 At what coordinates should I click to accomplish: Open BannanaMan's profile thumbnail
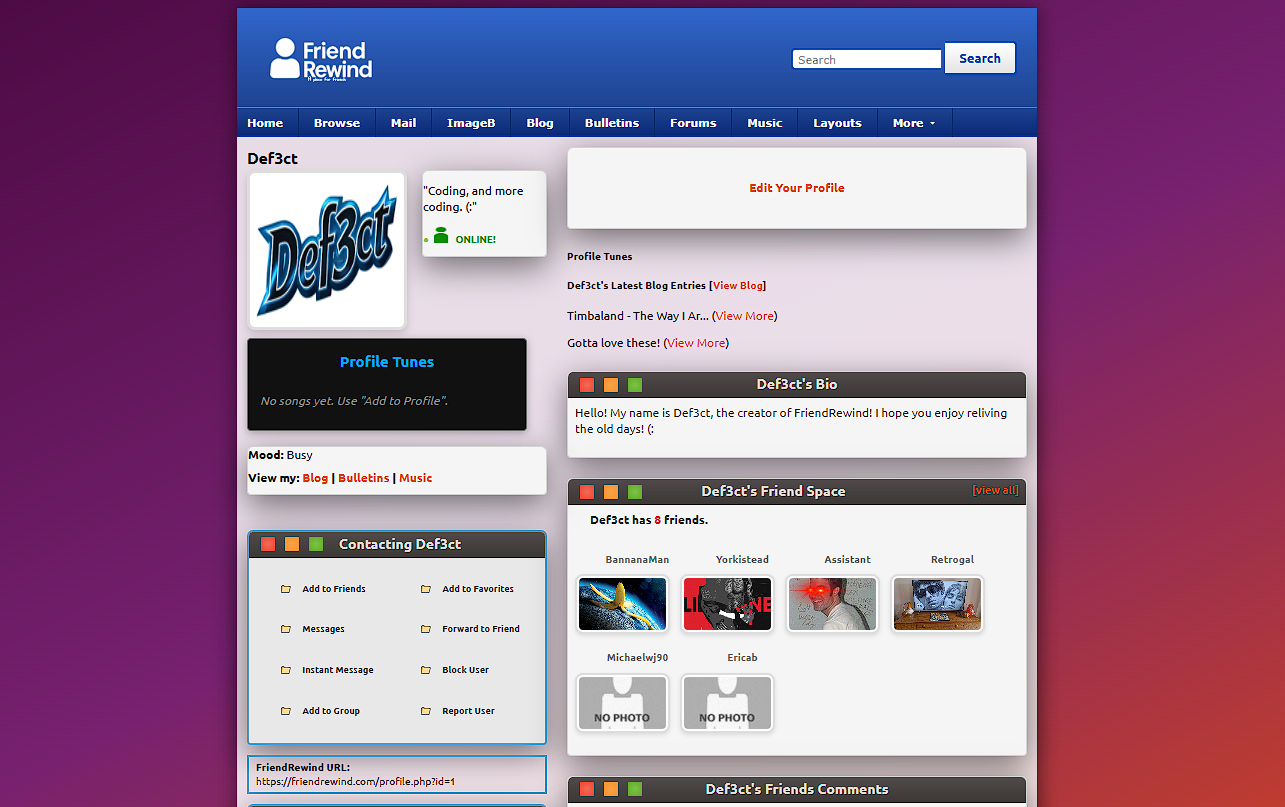click(x=622, y=604)
